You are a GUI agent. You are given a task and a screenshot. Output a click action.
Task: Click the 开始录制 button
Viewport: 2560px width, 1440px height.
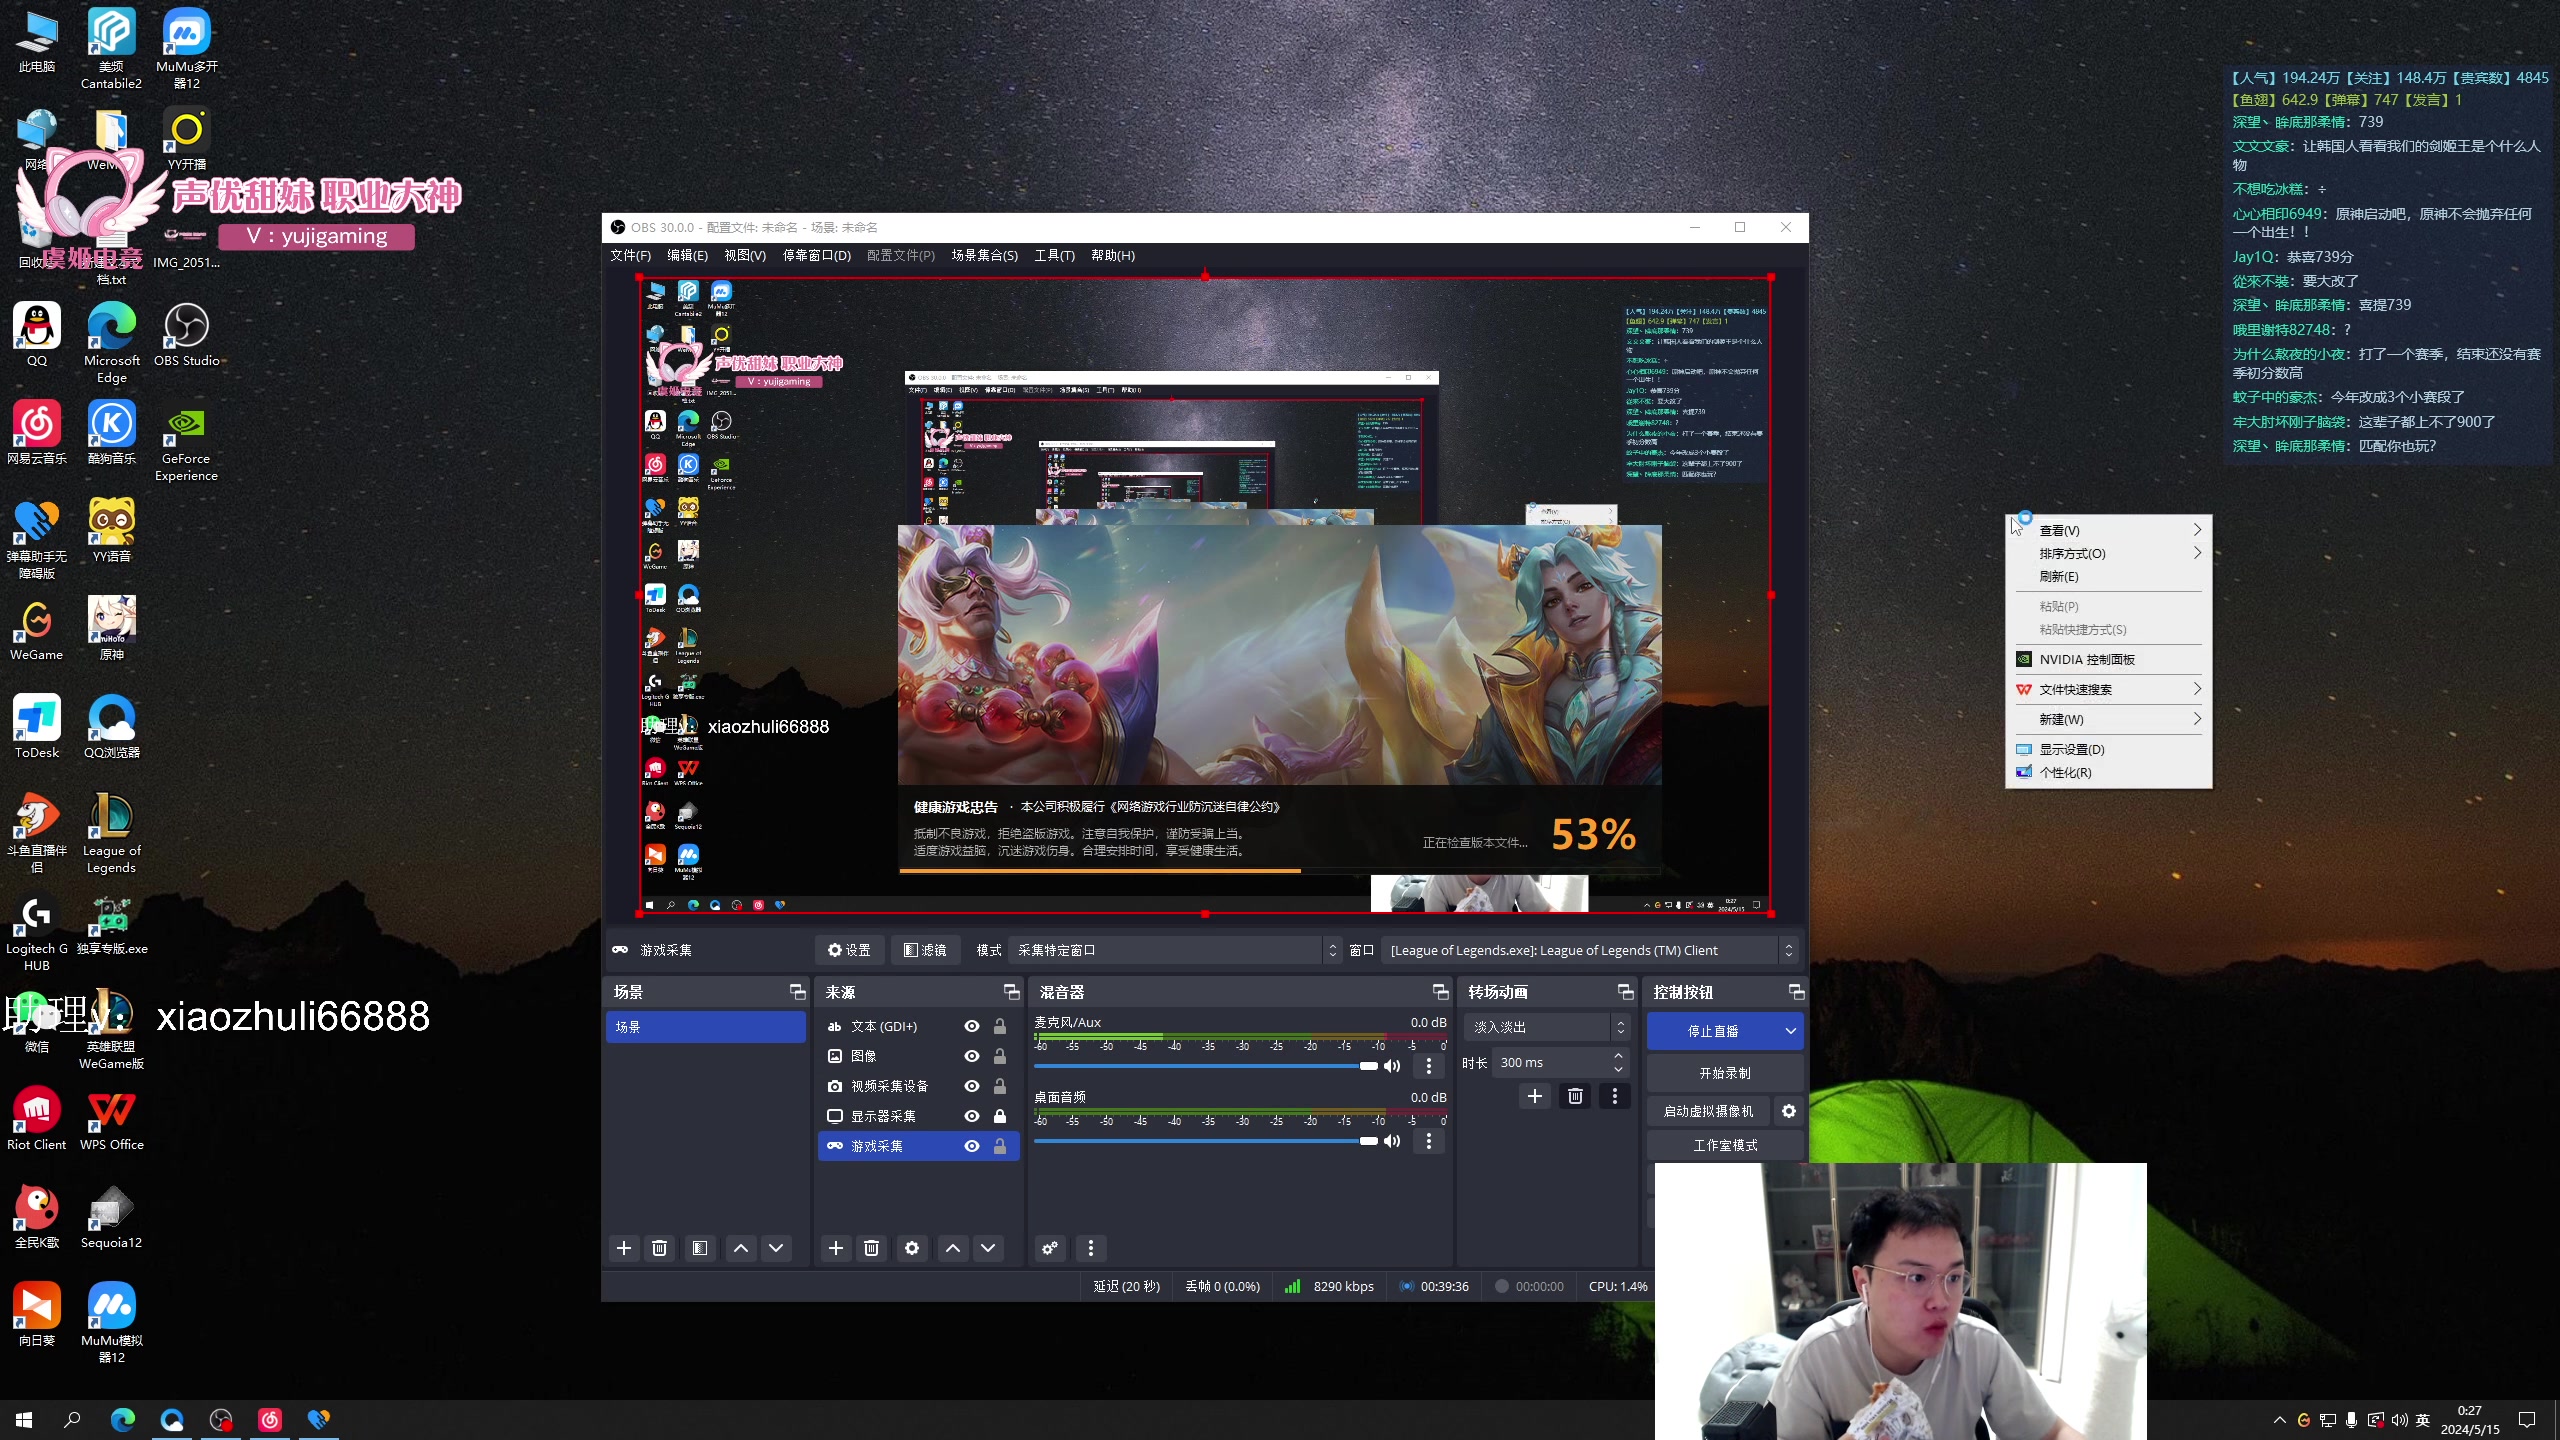coord(1725,1073)
